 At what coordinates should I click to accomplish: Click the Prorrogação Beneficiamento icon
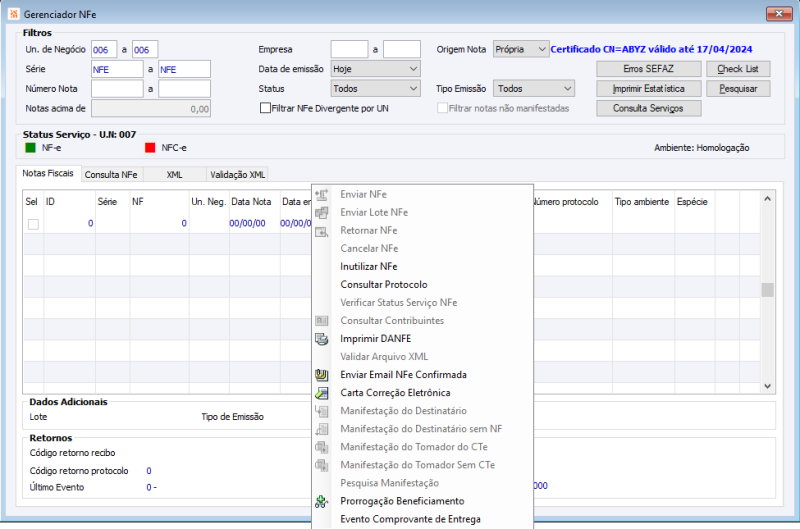click(322, 501)
